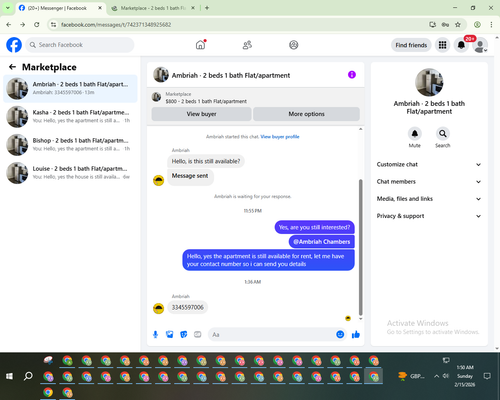Send a thumbs-up like
The height and width of the screenshot is (400, 500).
(x=356, y=334)
